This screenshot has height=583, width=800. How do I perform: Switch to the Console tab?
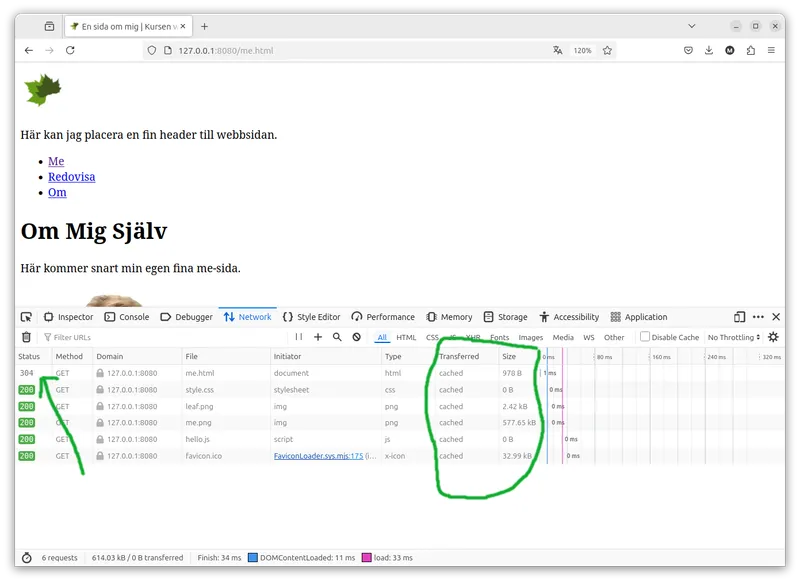coord(127,317)
